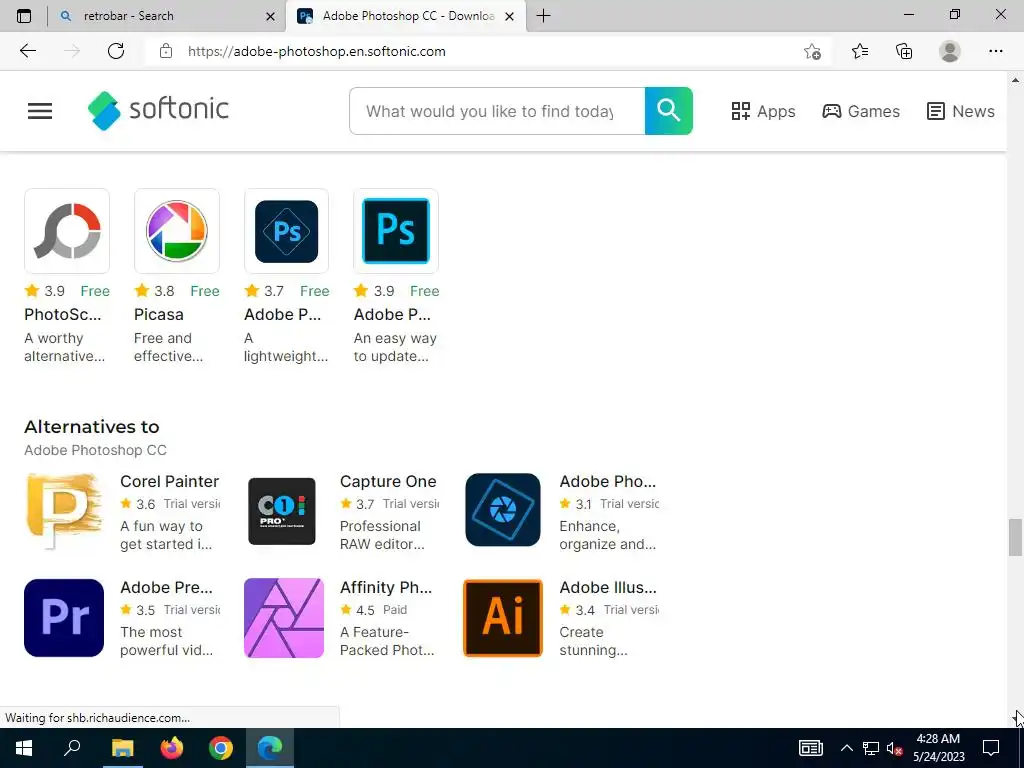This screenshot has height=768, width=1024.
Task: Open the Adobe Photoshop Elements icon
Action: 503,510
